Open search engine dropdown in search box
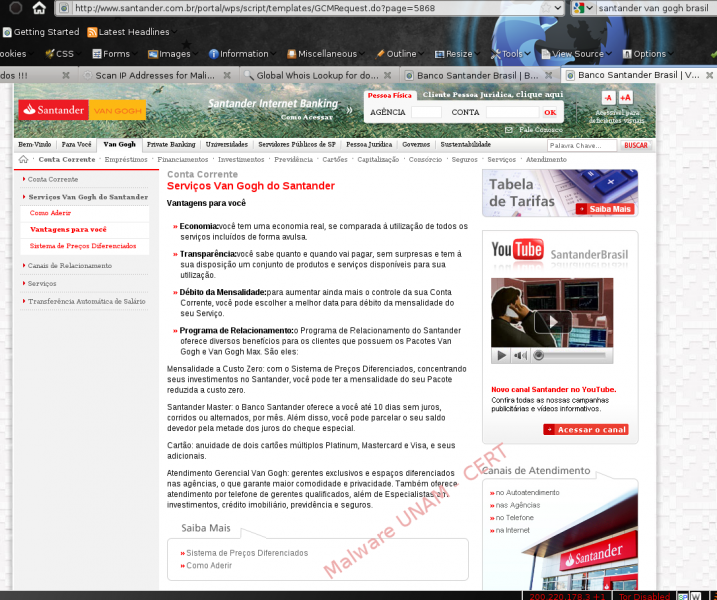The height and width of the screenshot is (600, 717). (581, 8)
